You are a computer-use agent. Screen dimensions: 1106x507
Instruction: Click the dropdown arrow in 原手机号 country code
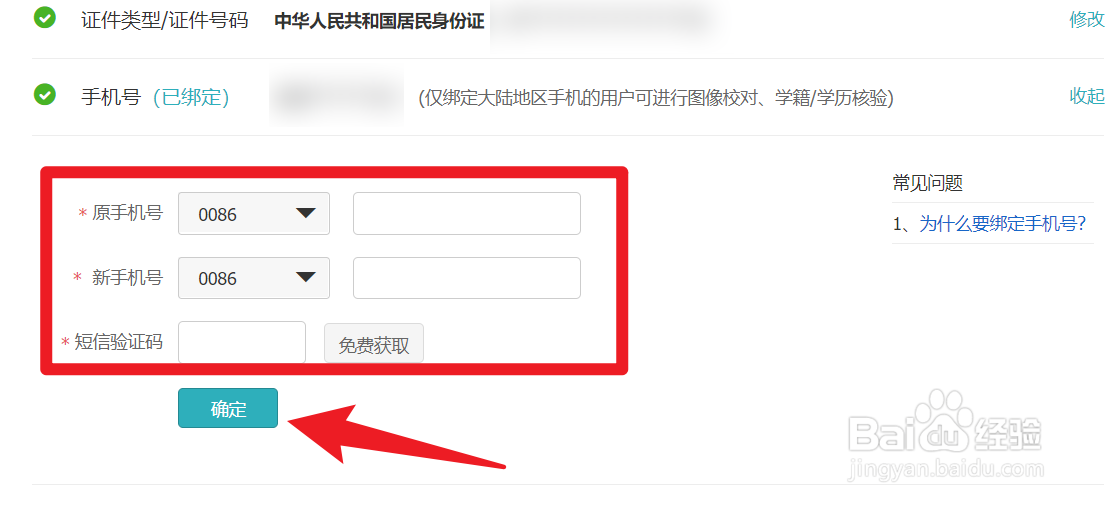click(305, 213)
